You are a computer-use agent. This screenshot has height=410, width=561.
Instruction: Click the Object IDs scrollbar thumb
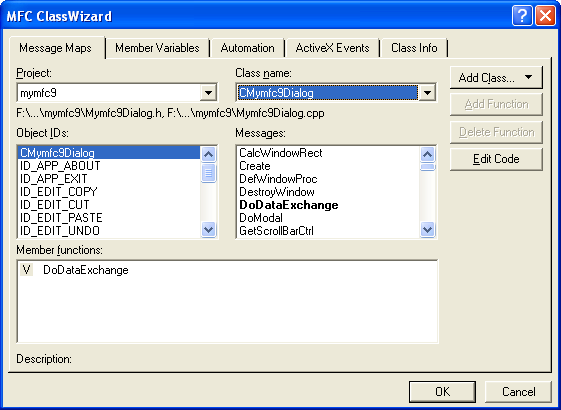pos(208,173)
